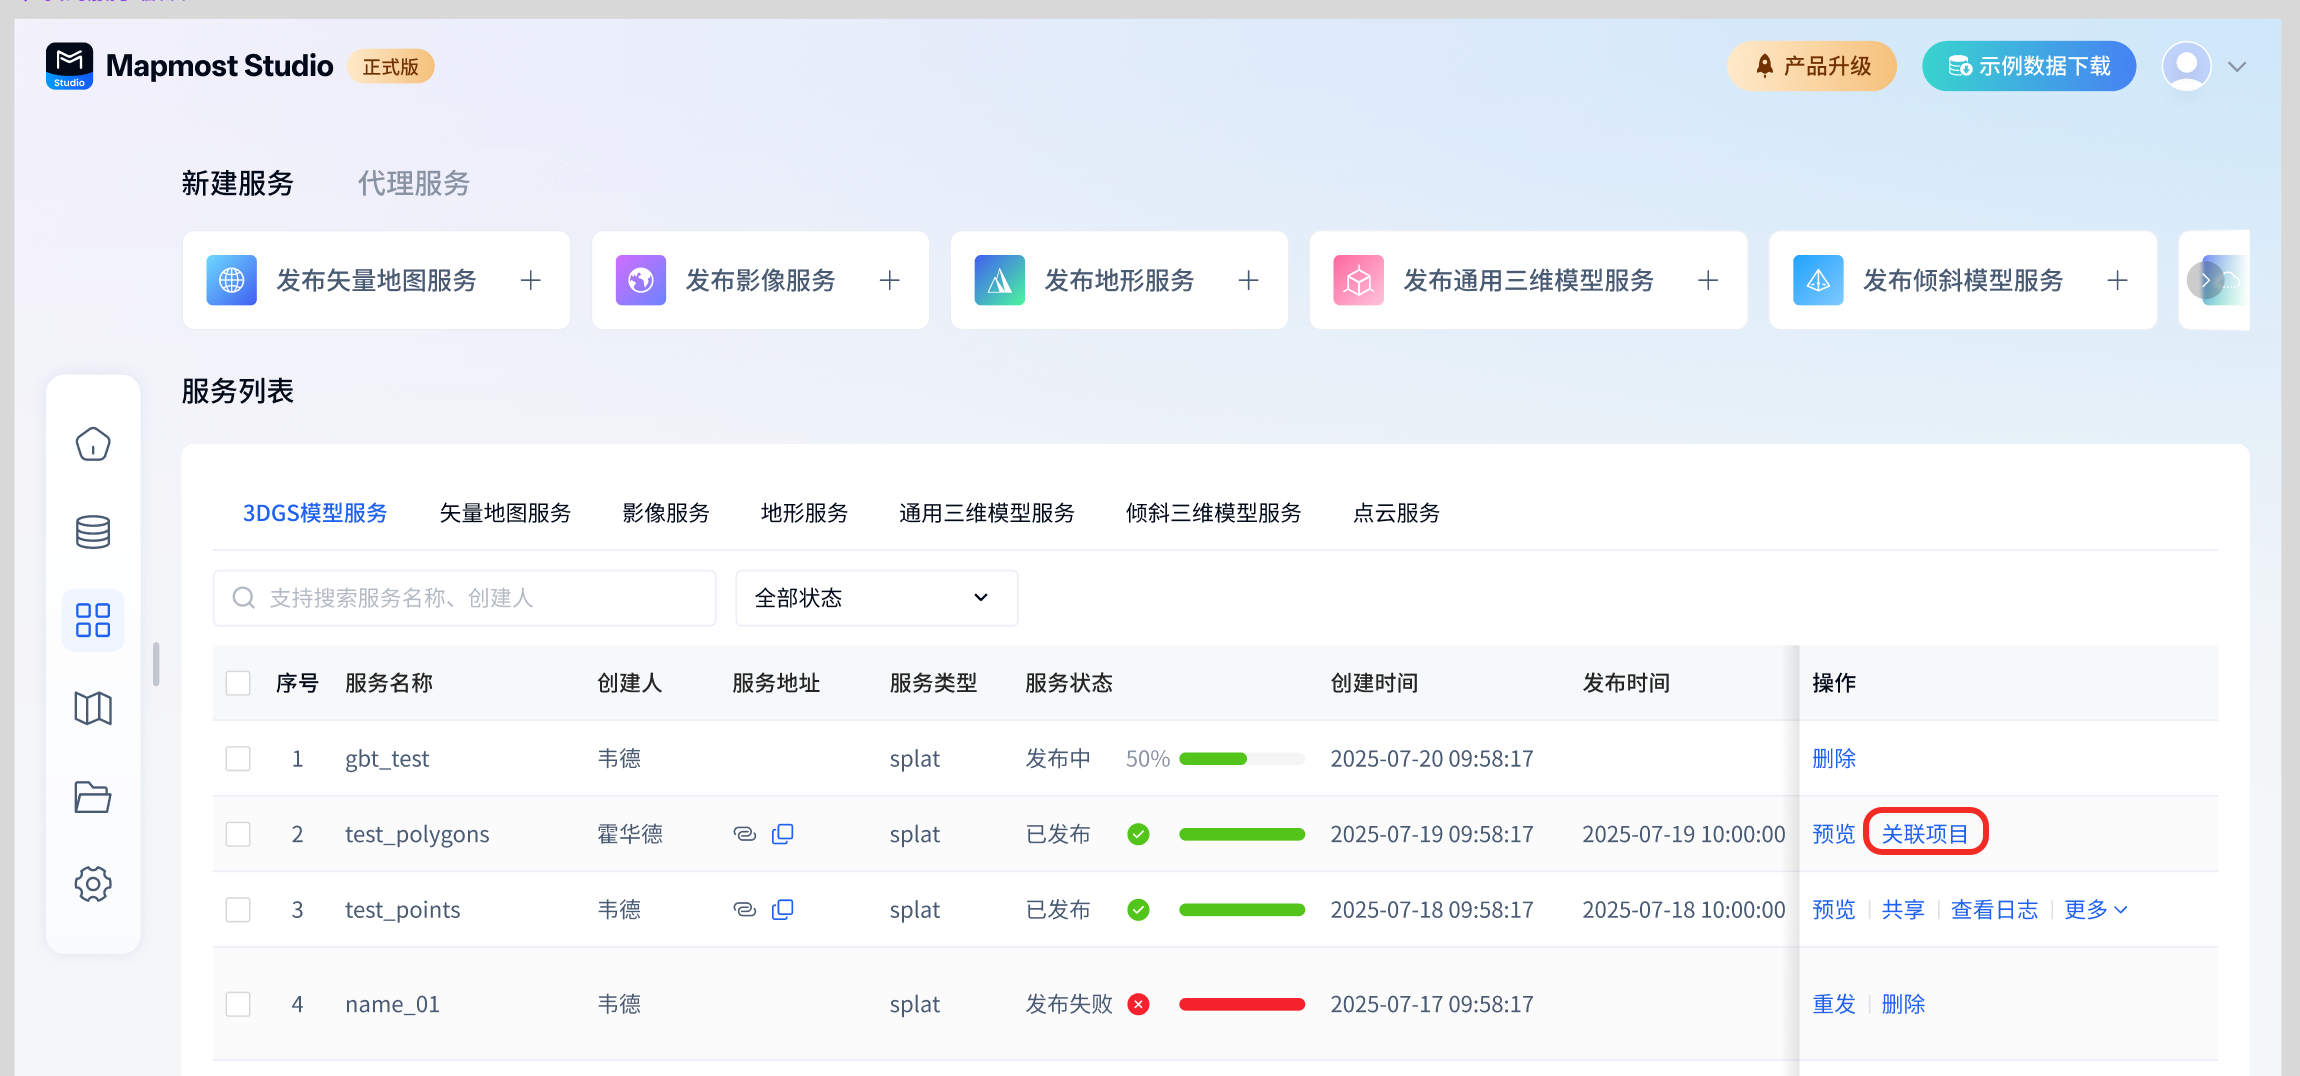Switch to the 代理服务 tab

tap(413, 183)
